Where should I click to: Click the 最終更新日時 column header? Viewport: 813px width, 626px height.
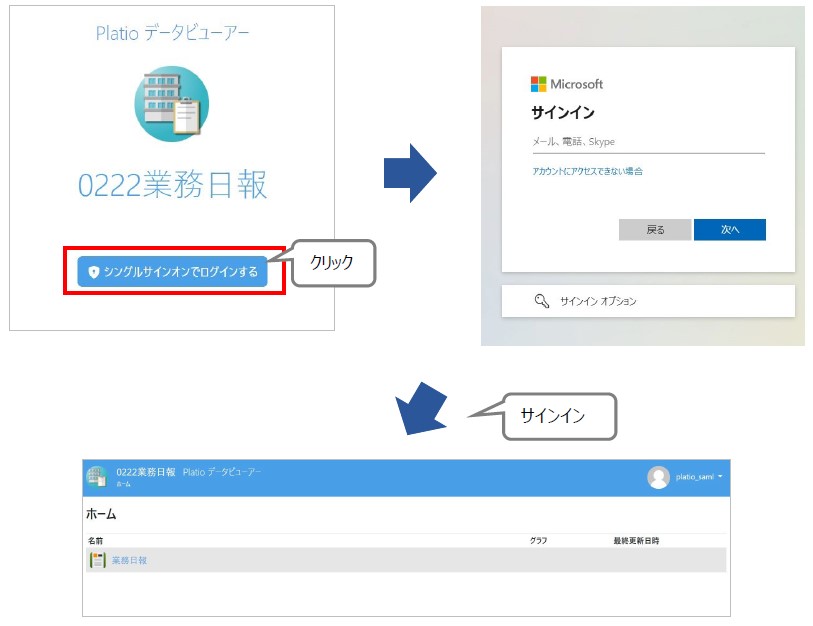click(636, 540)
